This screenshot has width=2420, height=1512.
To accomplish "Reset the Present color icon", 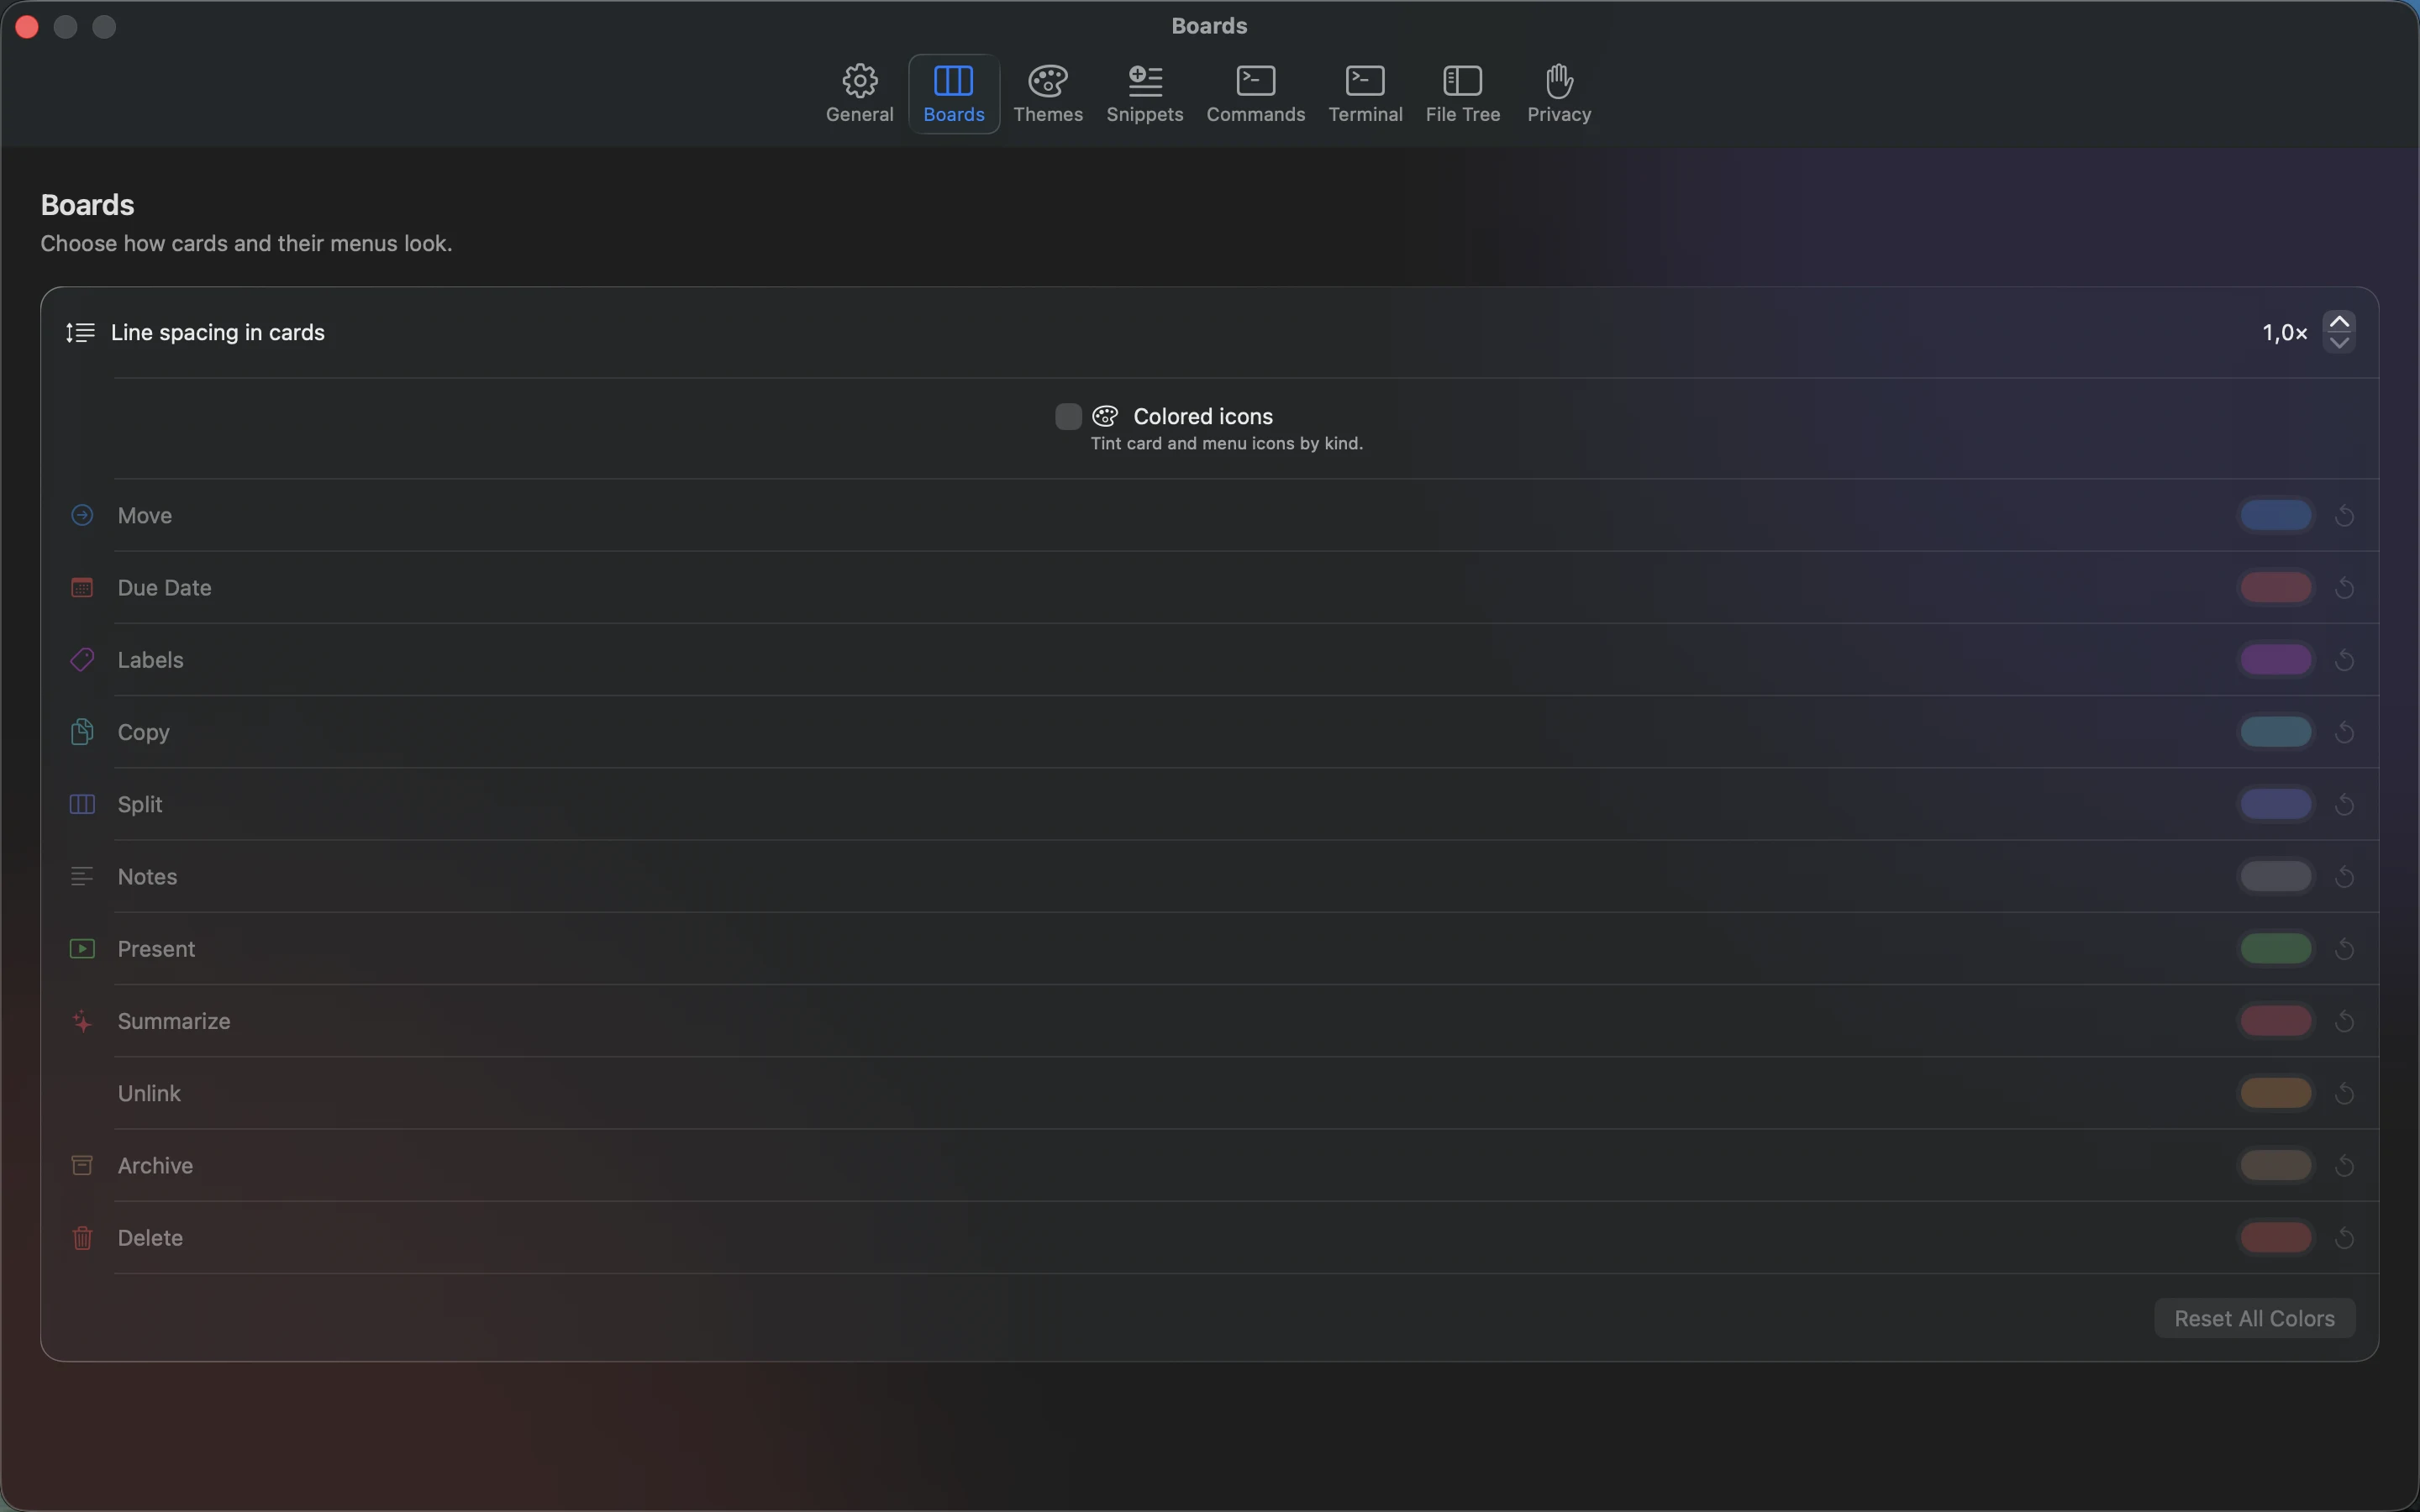I will click(x=2344, y=949).
